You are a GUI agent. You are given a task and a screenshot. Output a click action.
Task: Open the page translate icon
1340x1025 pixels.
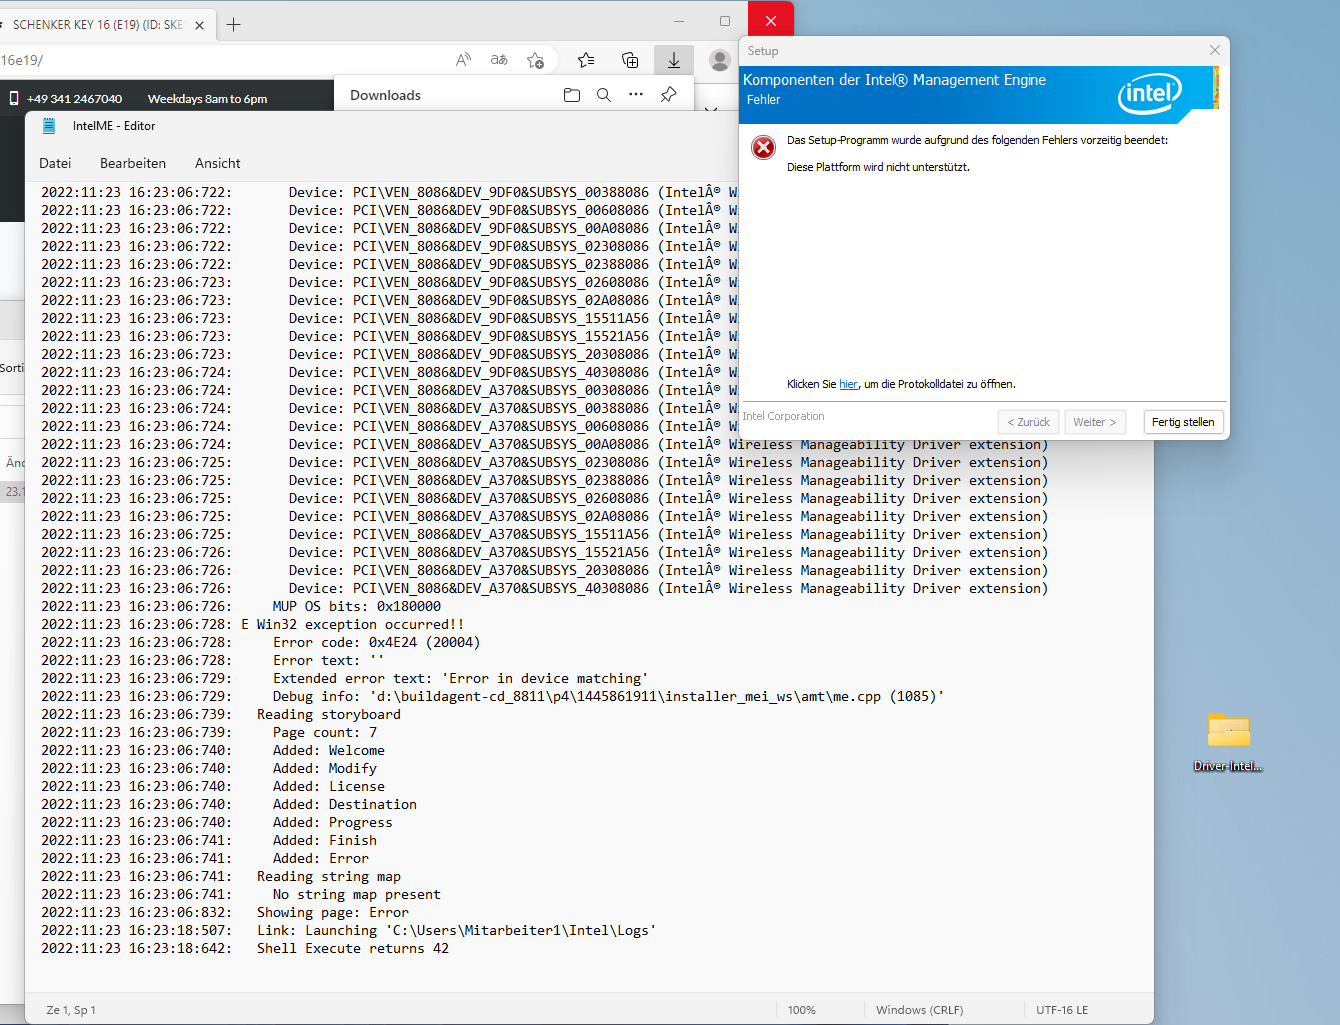coord(498,60)
